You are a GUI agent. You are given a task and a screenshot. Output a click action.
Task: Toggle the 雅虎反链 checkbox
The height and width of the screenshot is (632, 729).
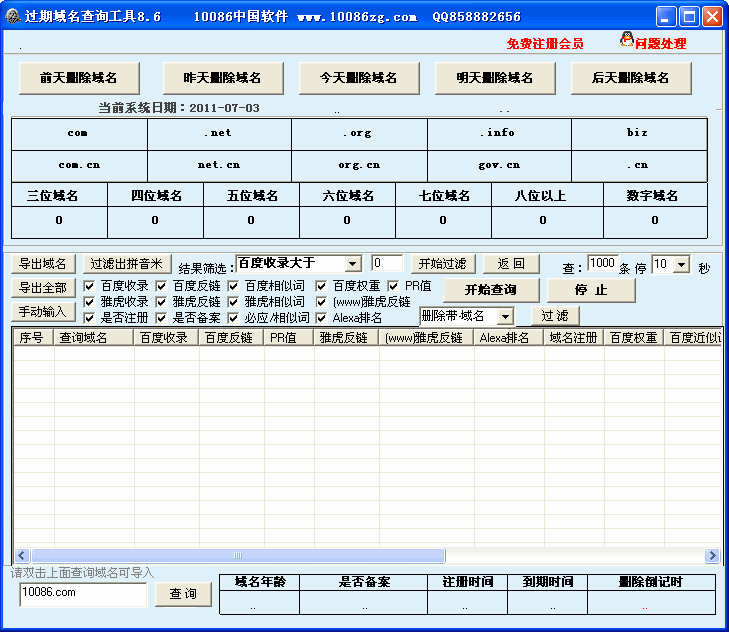(161, 302)
